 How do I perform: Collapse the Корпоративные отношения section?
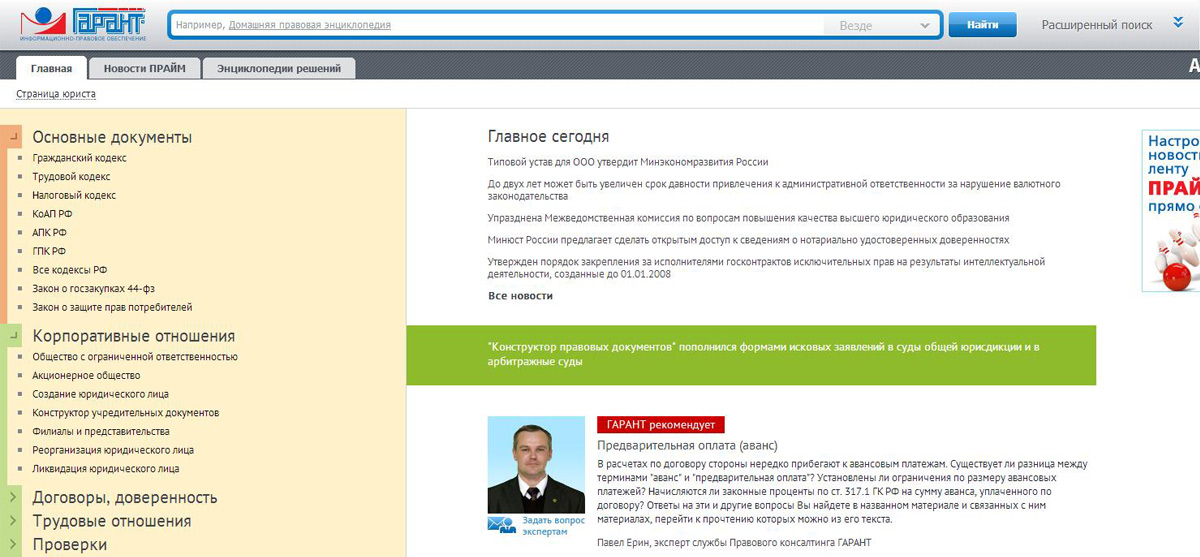(x=13, y=337)
